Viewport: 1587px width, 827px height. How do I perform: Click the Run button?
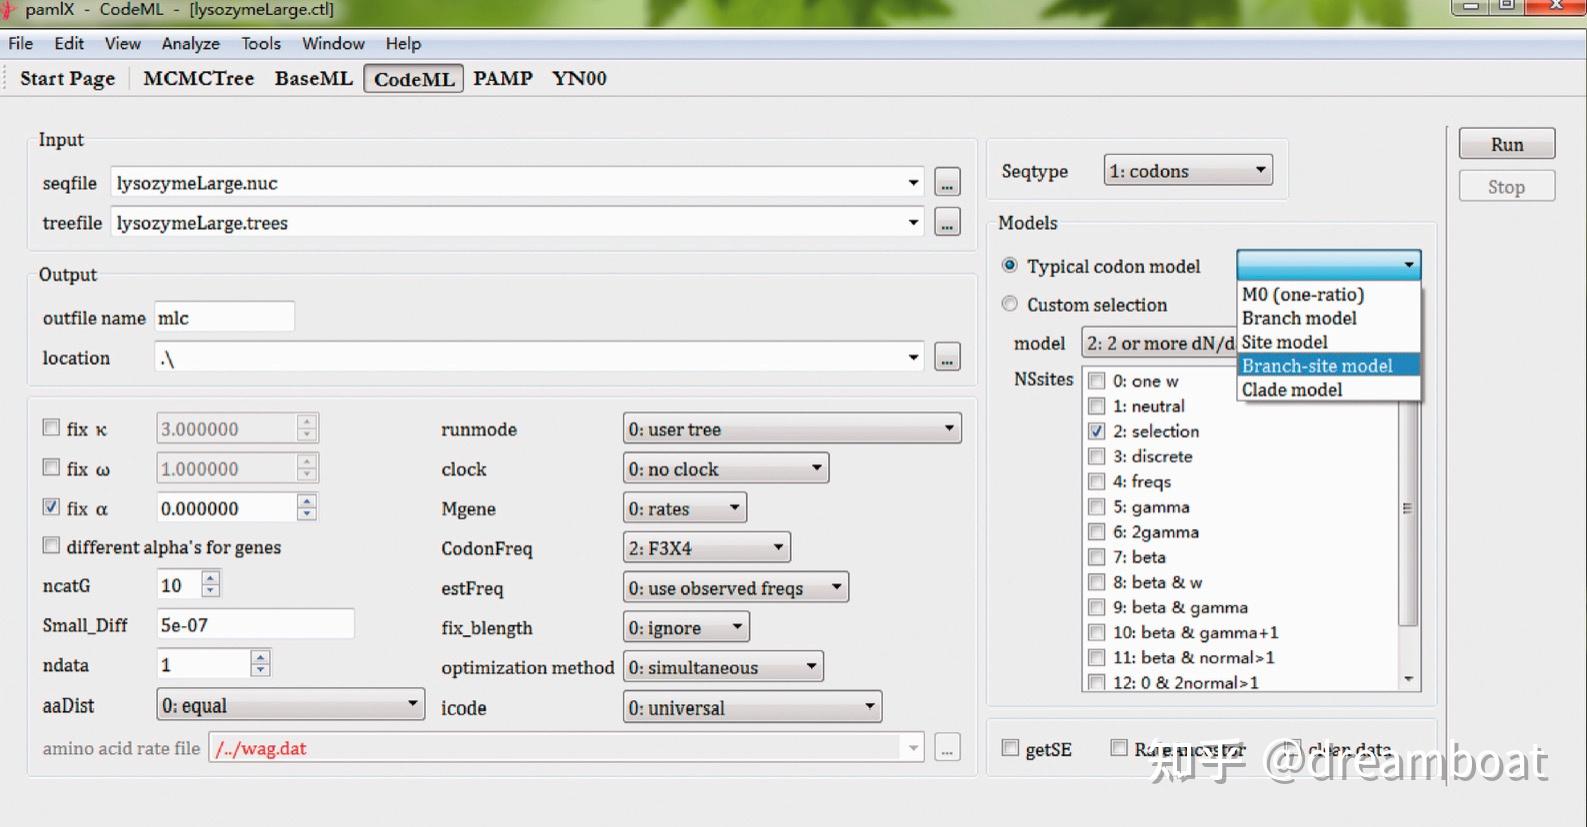[x=1506, y=144]
